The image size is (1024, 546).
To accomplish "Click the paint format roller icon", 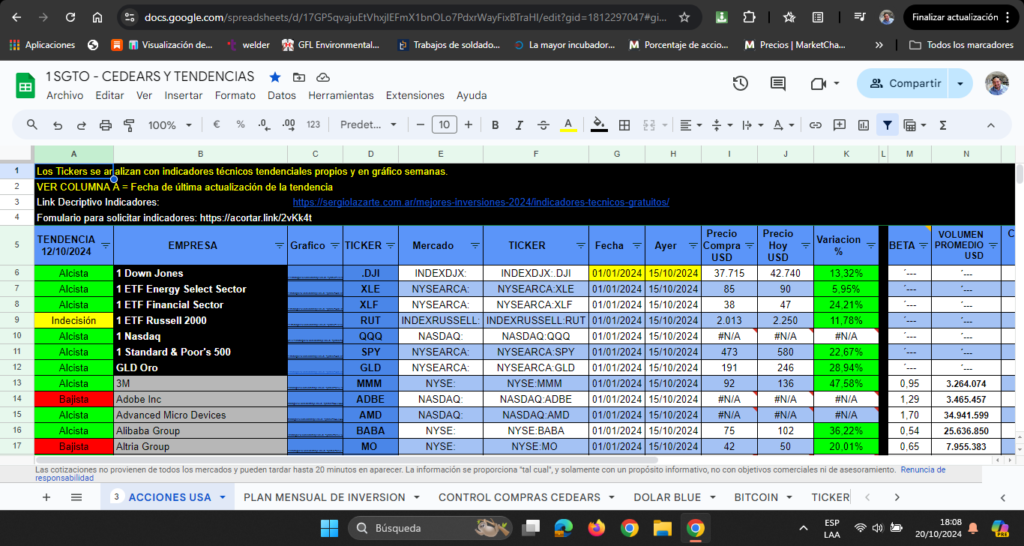I will pyautogui.click(x=129, y=125).
